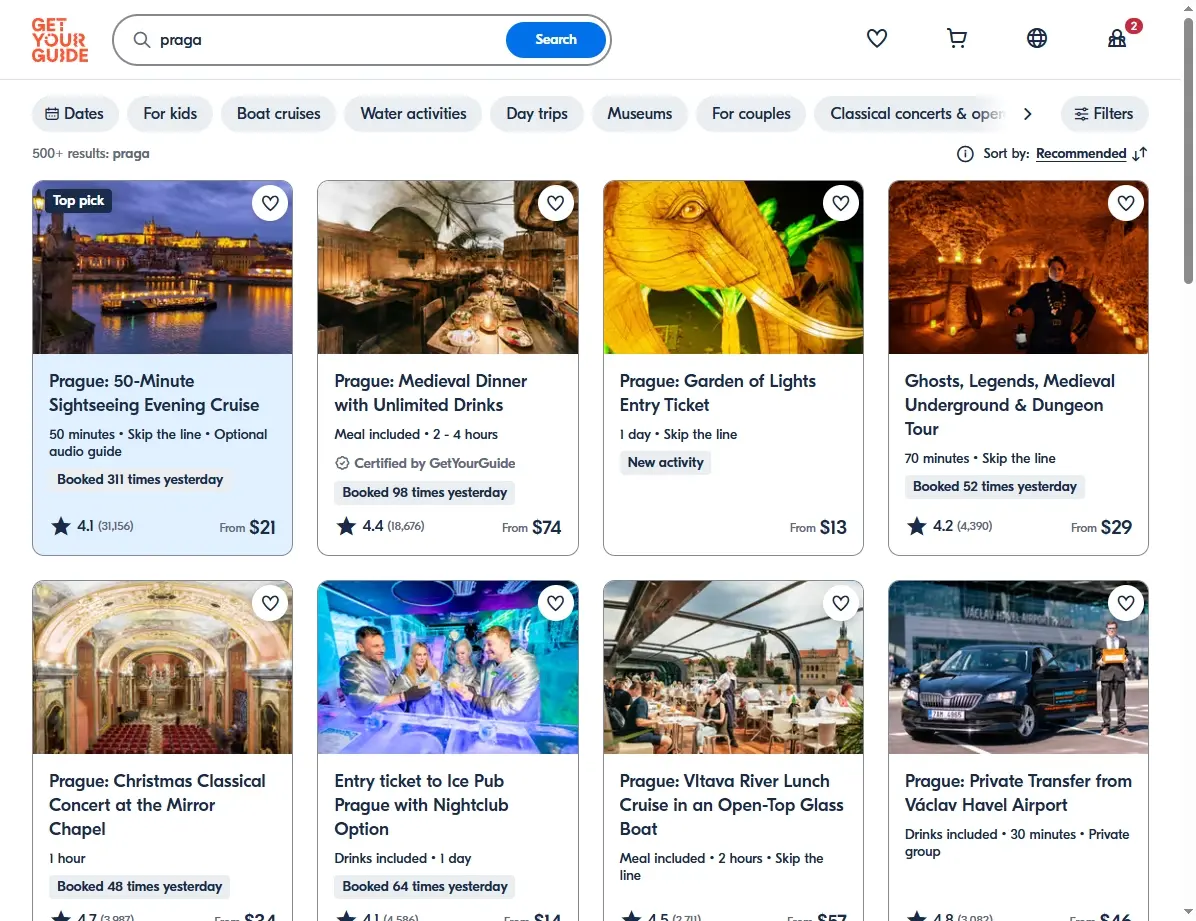Save Vltava River Lunch Cruise to wishlist
Screen dimensions: 1196x921
841,603
